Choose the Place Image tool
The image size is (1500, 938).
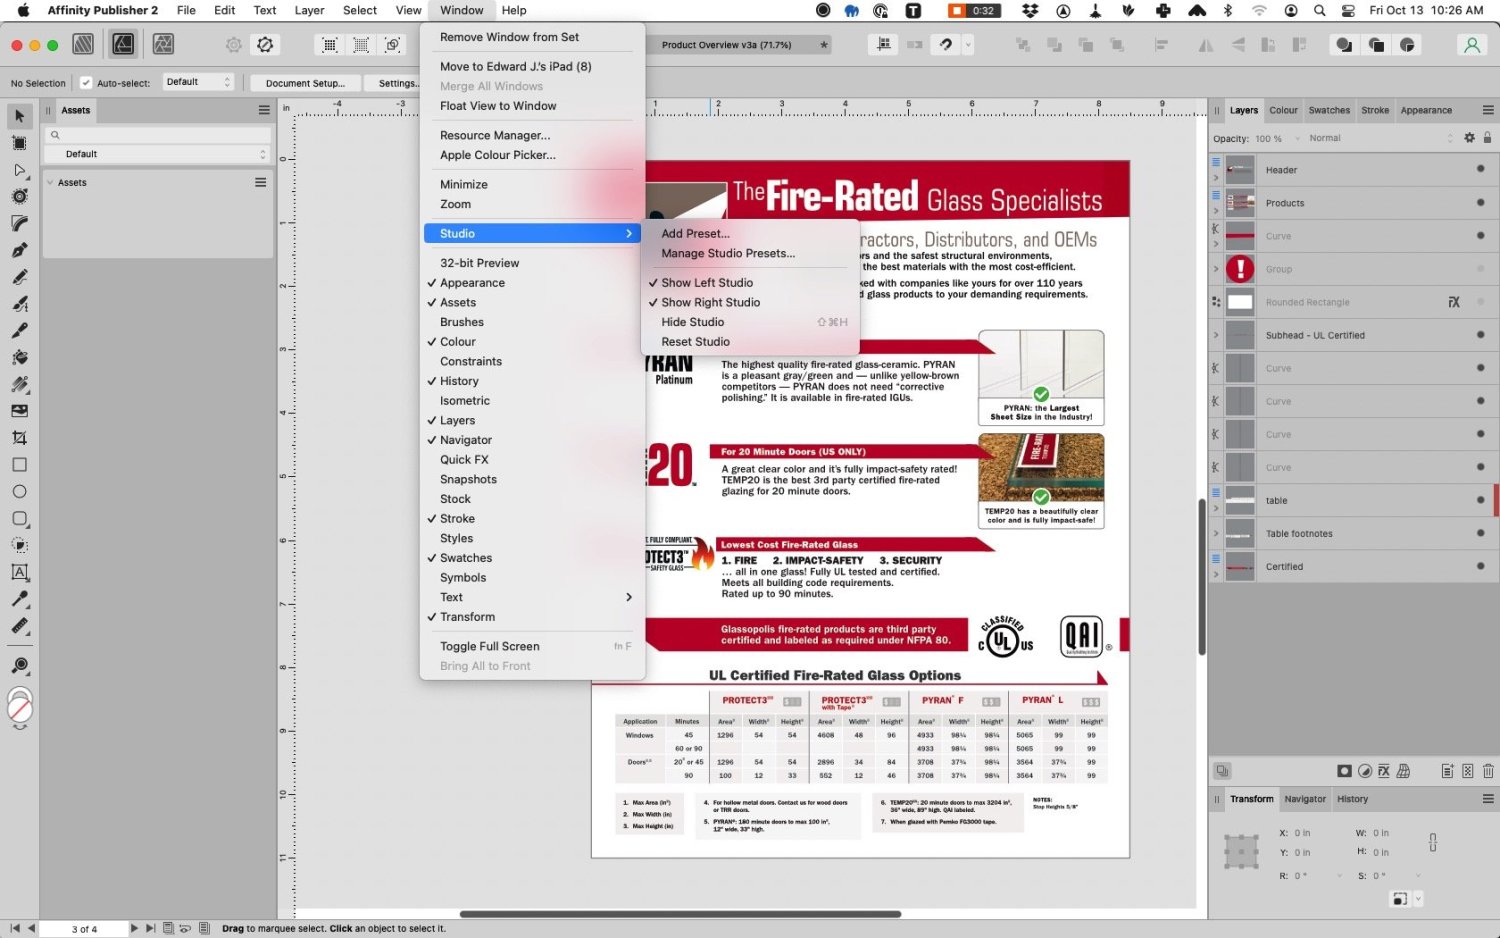[x=18, y=410]
